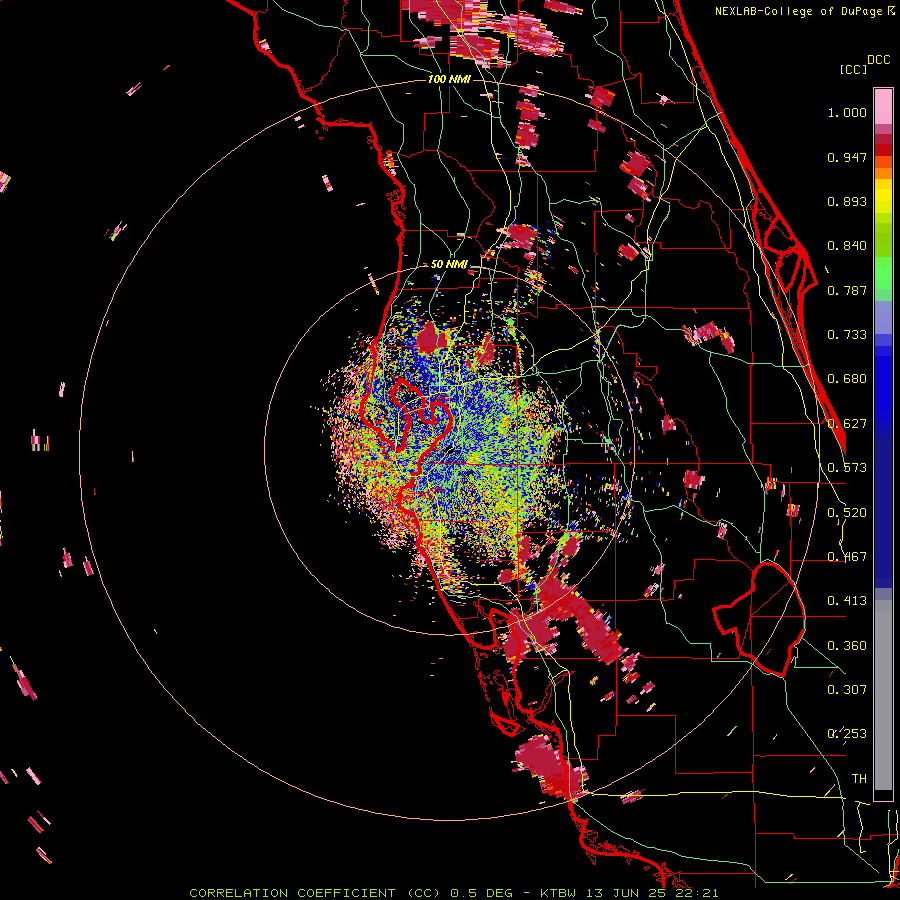
Task: Click the 0.5 DEG elevation text
Action: click(x=482, y=893)
